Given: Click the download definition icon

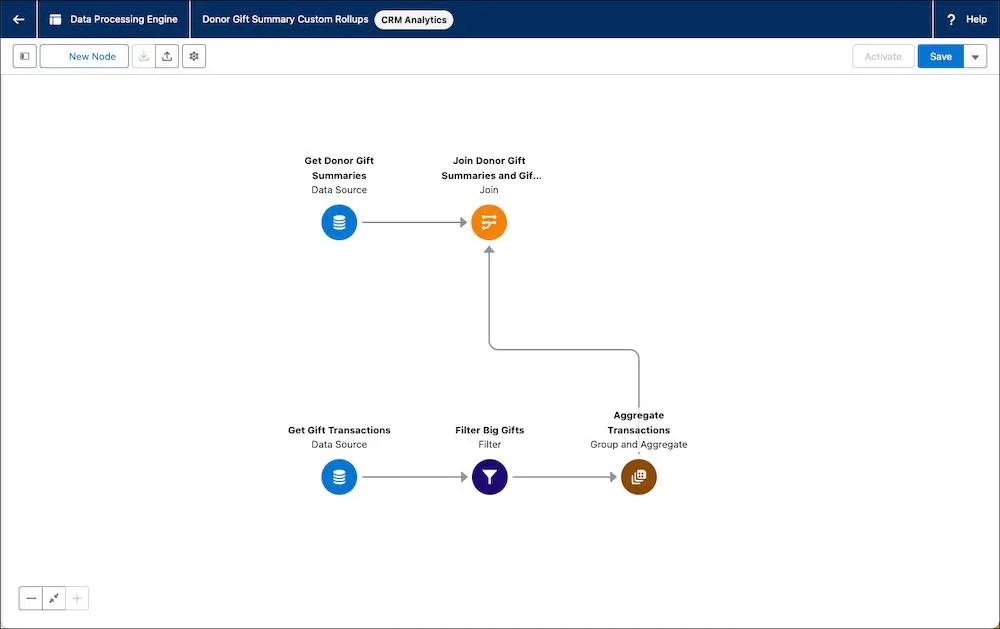Looking at the screenshot, I should tap(143, 56).
